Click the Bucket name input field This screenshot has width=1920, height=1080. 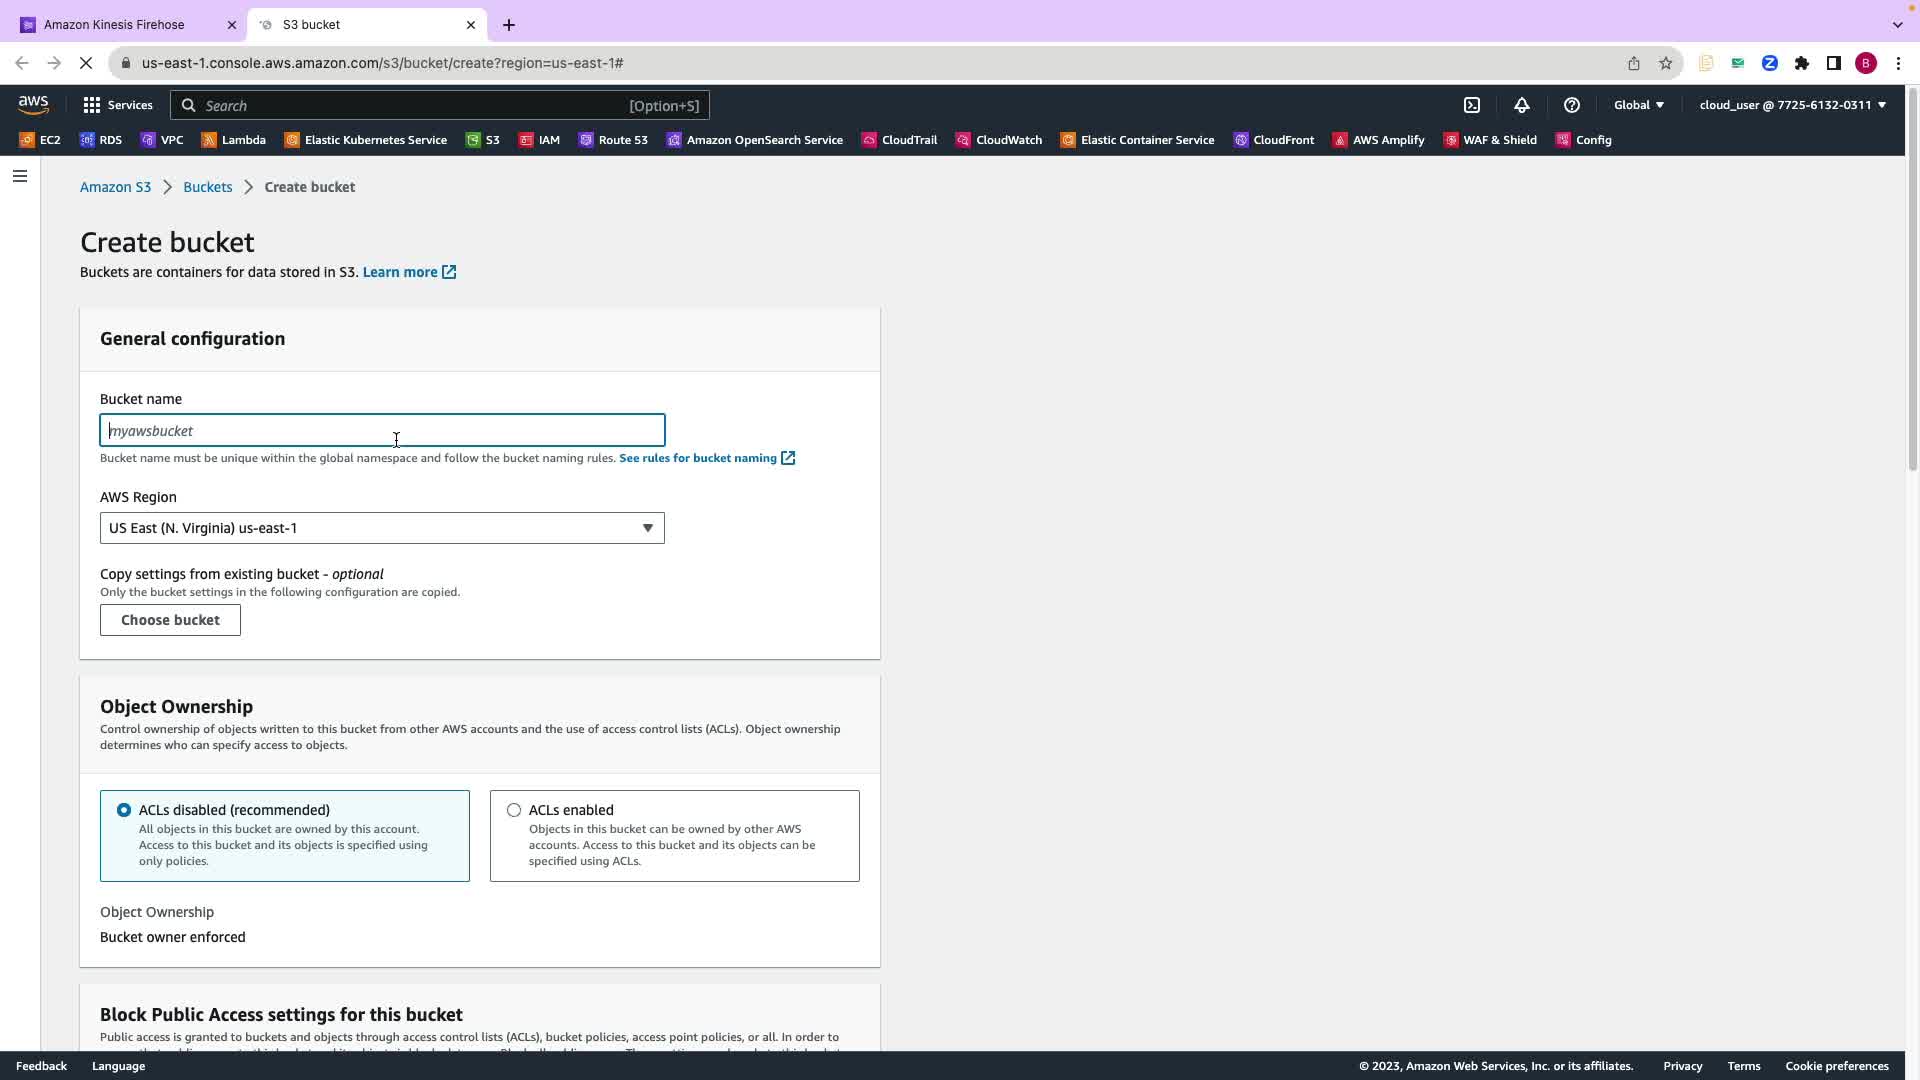[x=382, y=431]
